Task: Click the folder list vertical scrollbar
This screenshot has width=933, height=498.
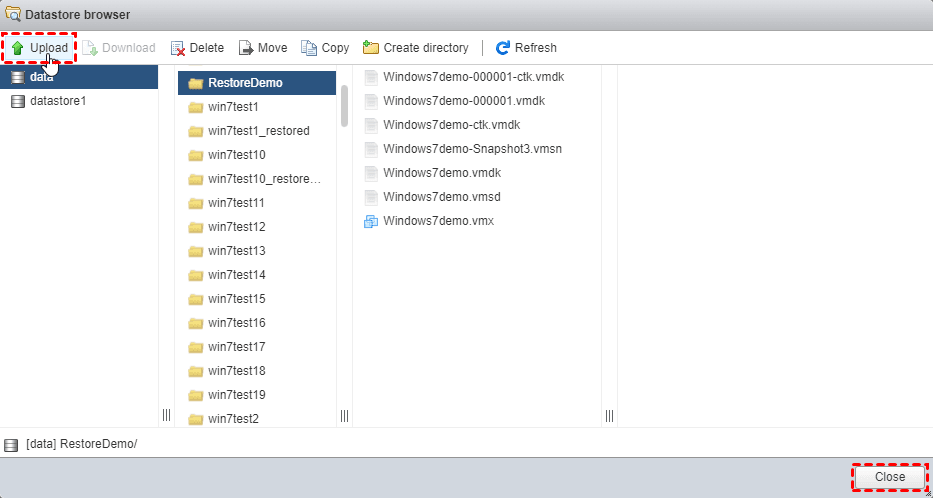Action: coord(344,105)
